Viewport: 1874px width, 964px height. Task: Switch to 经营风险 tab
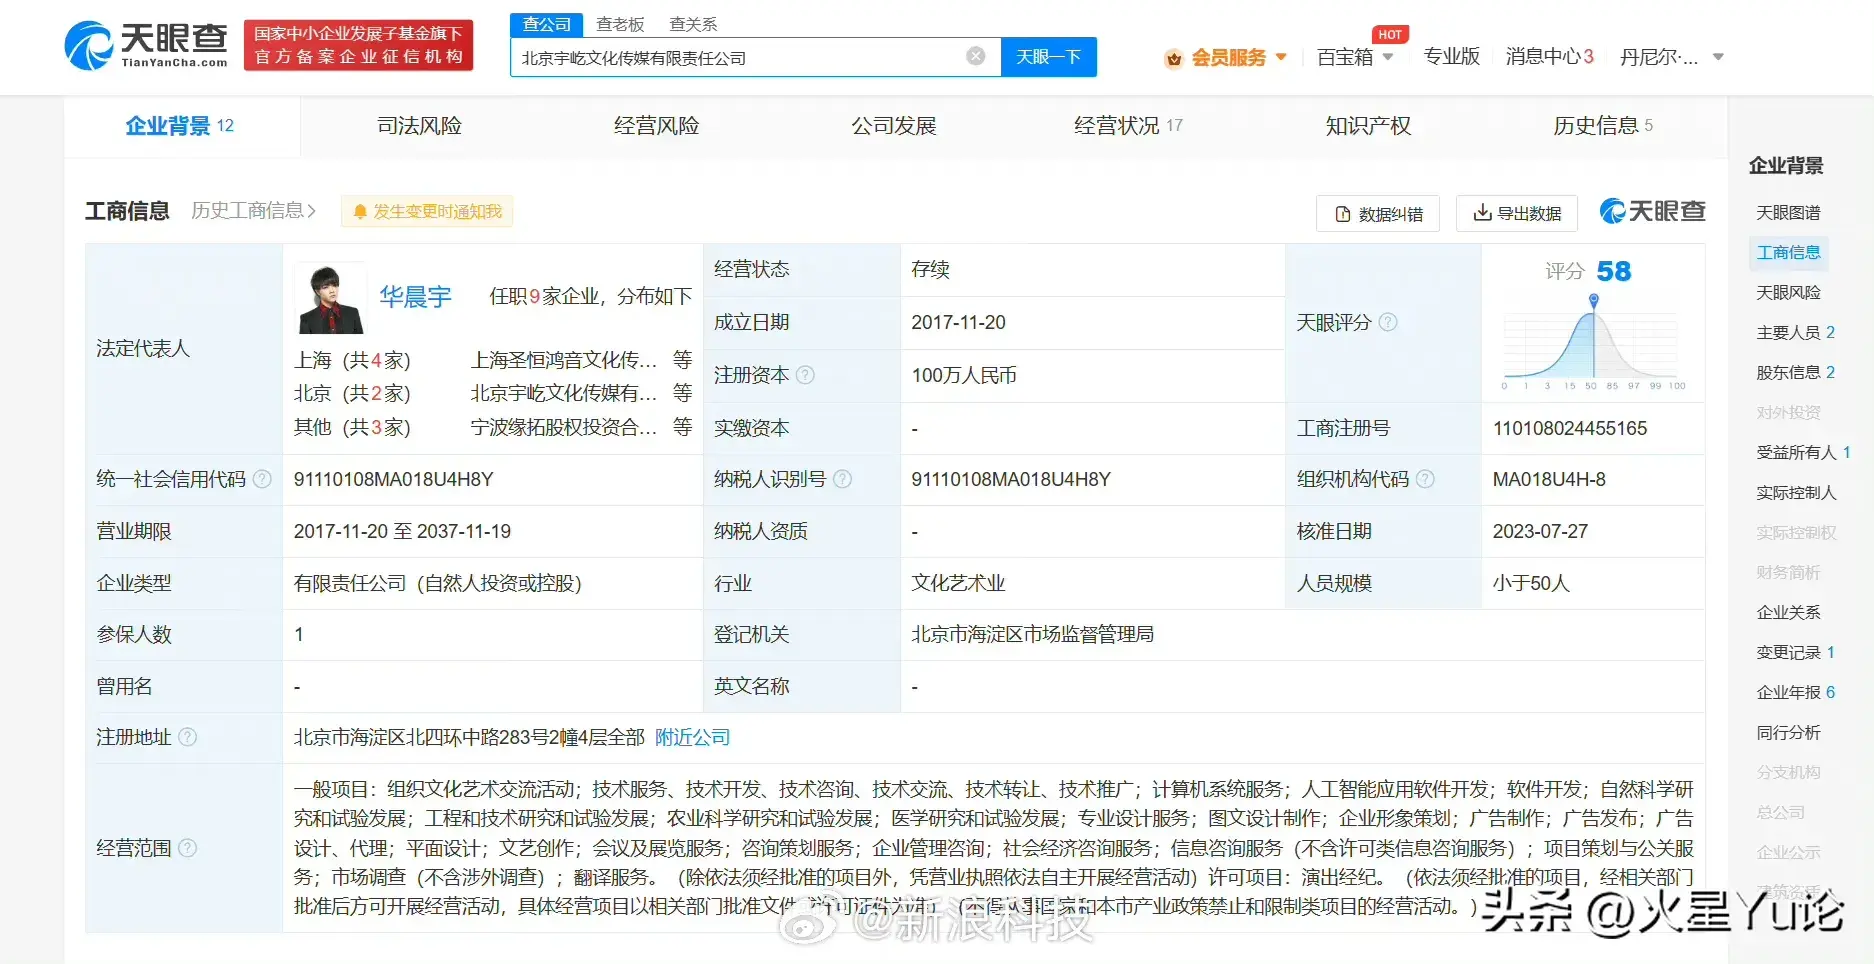point(656,126)
